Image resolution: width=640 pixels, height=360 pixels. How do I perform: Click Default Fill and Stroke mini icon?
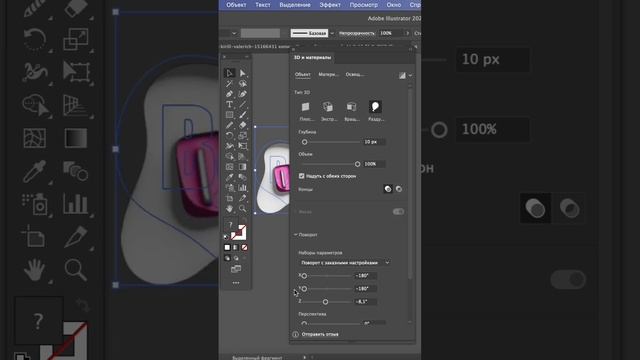pos(226,237)
